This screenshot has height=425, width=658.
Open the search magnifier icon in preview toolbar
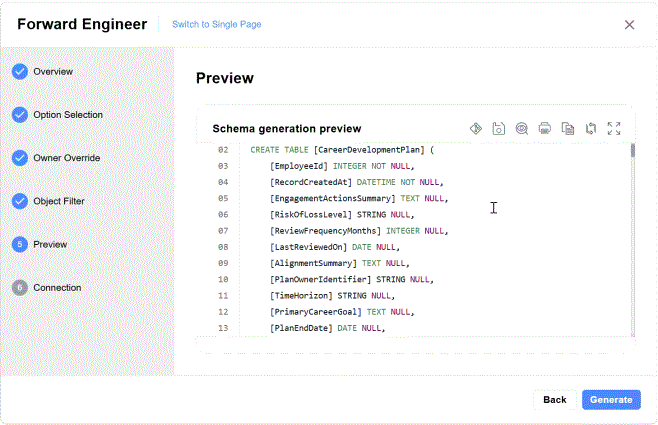[x=522, y=128]
